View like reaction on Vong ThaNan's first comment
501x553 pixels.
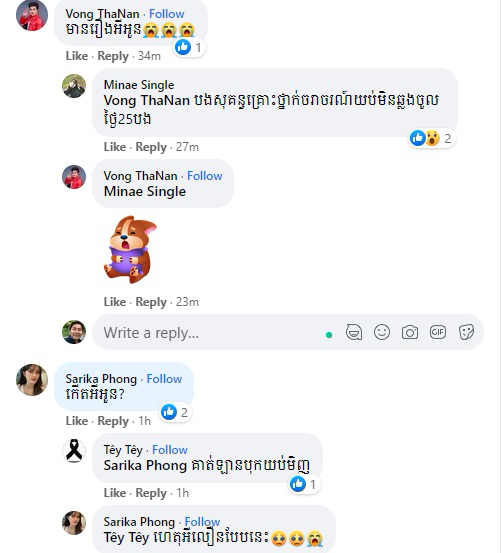click(190, 47)
